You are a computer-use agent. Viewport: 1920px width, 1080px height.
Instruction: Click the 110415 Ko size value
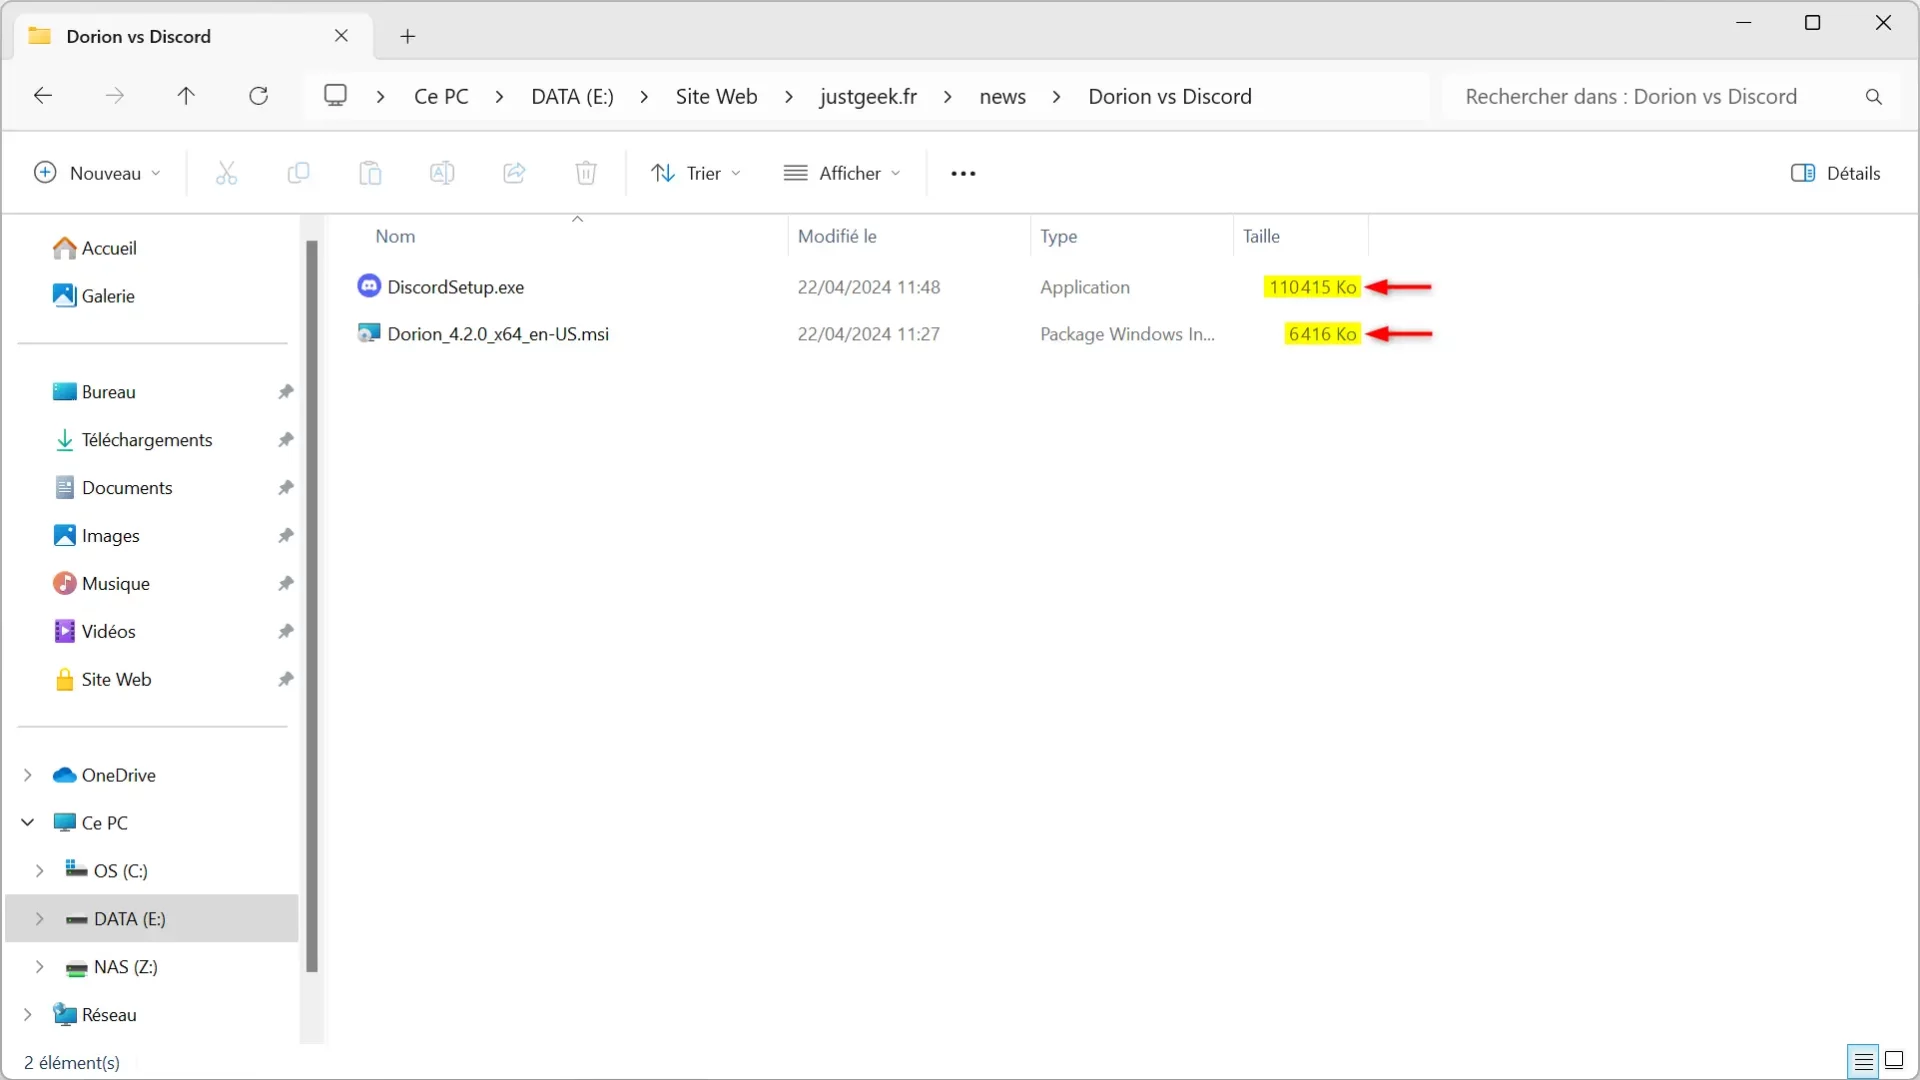[x=1312, y=287]
